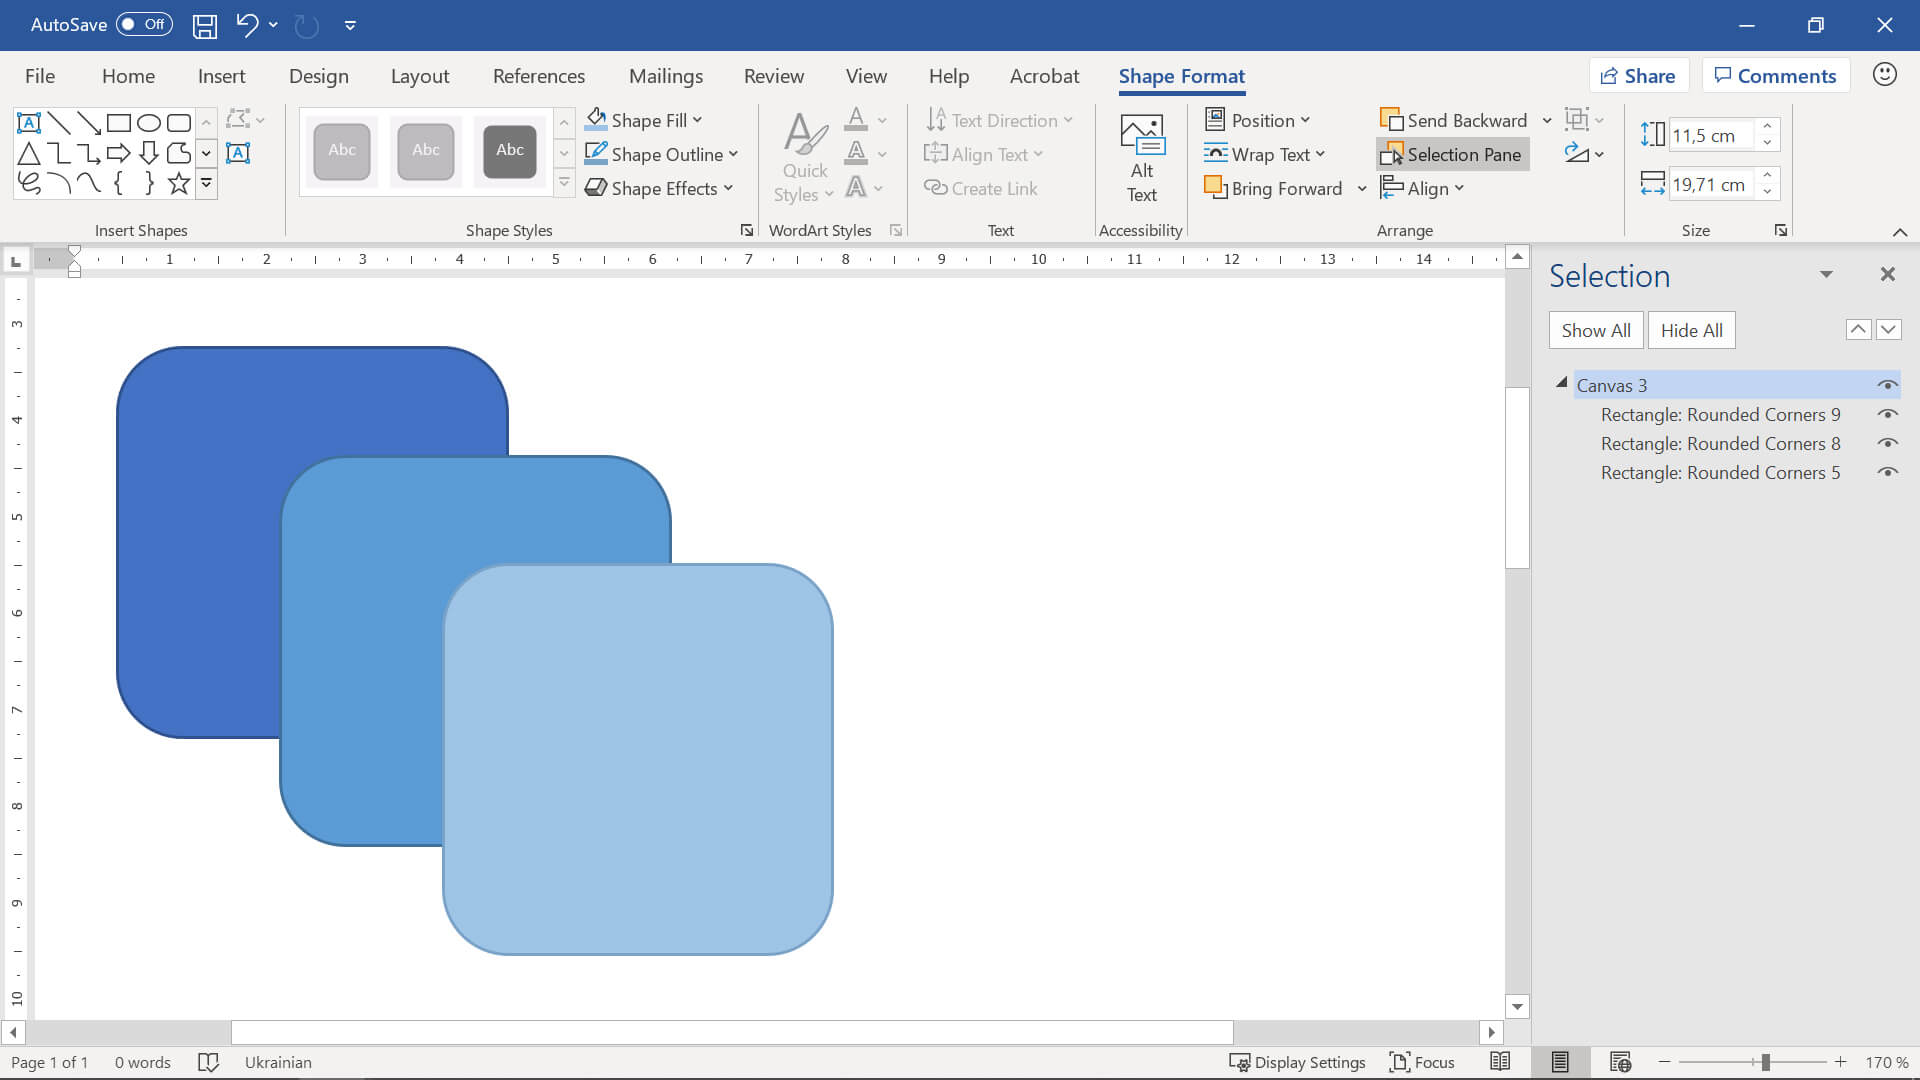This screenshot has width=1920, height=1080.
Task: Click the dark gray Abc shape style
Action: (x=510, y=151)
